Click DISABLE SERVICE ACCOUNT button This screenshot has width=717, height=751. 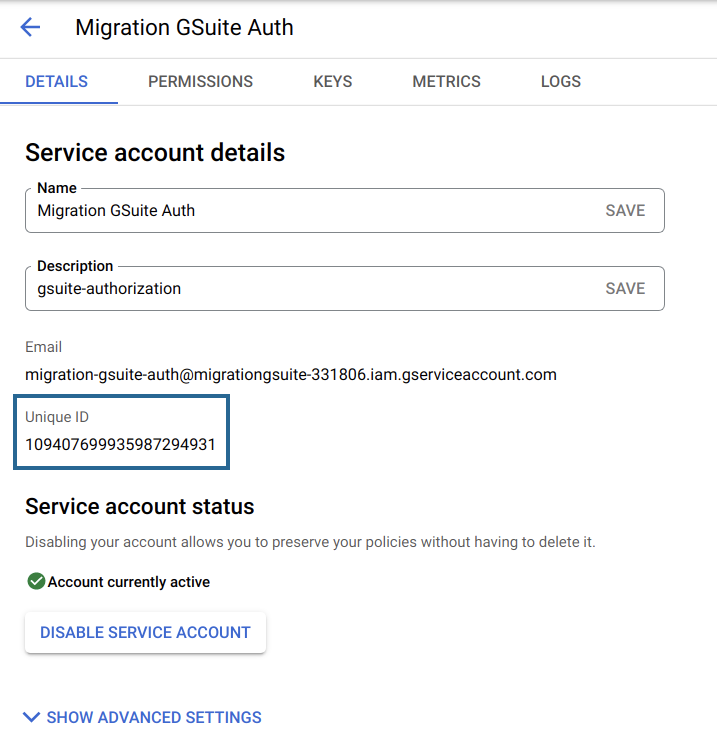click(x=145, y=632)
